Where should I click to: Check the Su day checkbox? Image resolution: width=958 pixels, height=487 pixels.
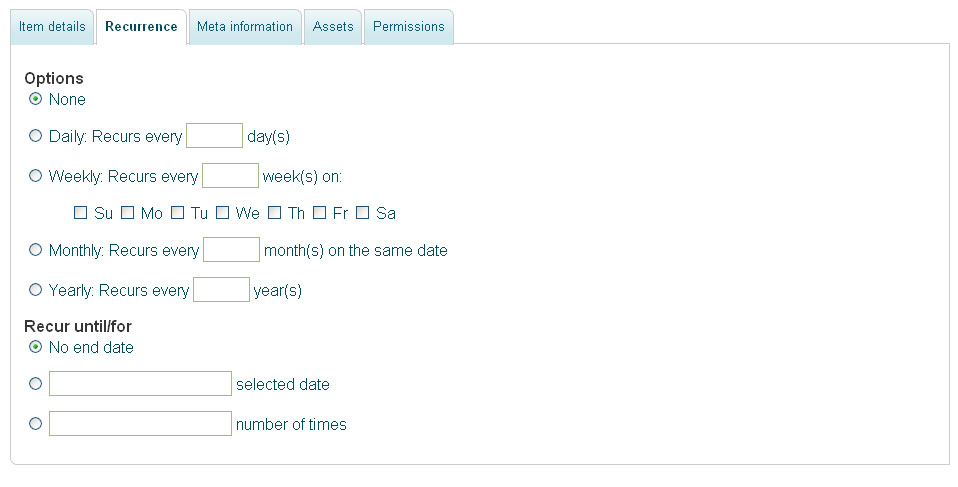click(x=80, y=213)
